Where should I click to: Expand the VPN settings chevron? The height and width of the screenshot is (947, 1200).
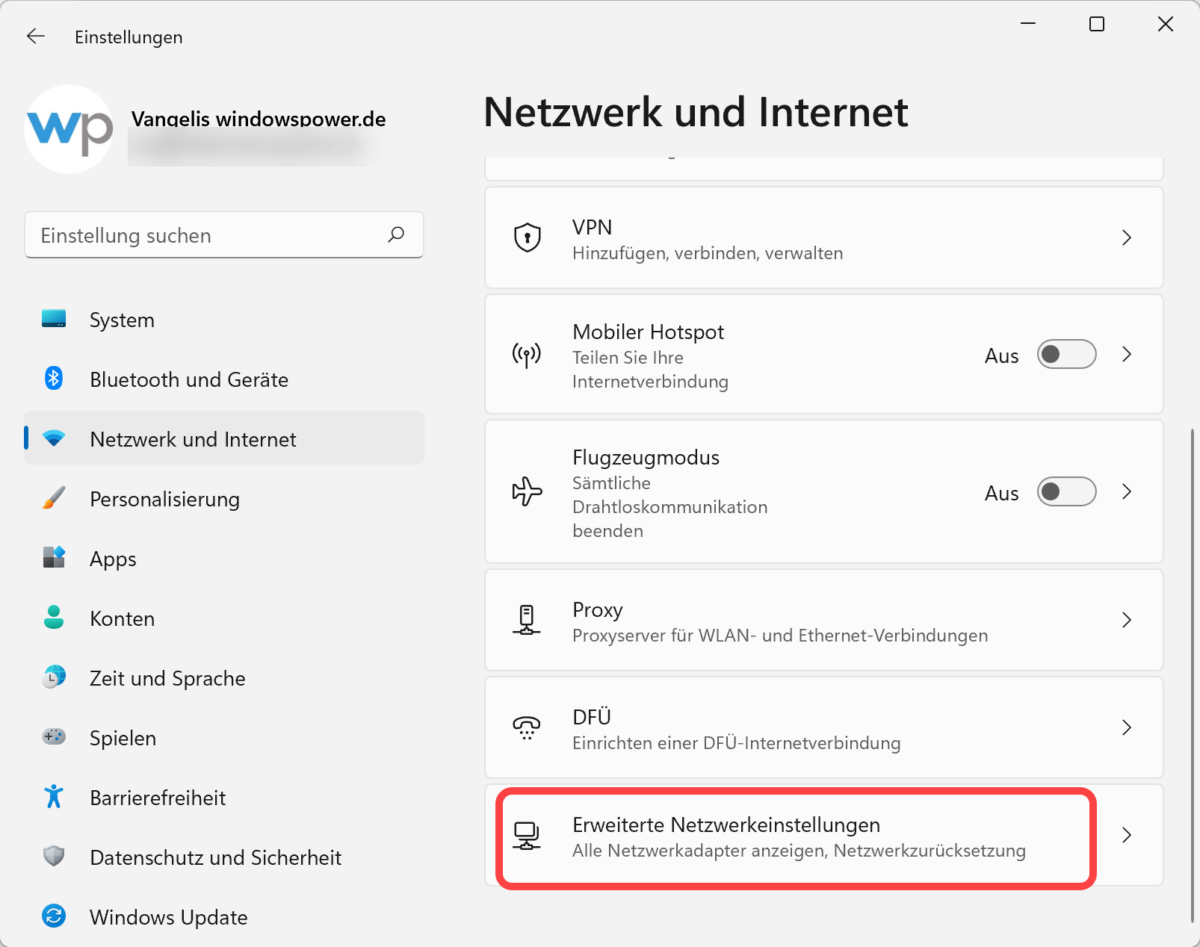click(x=1126, y=238)
